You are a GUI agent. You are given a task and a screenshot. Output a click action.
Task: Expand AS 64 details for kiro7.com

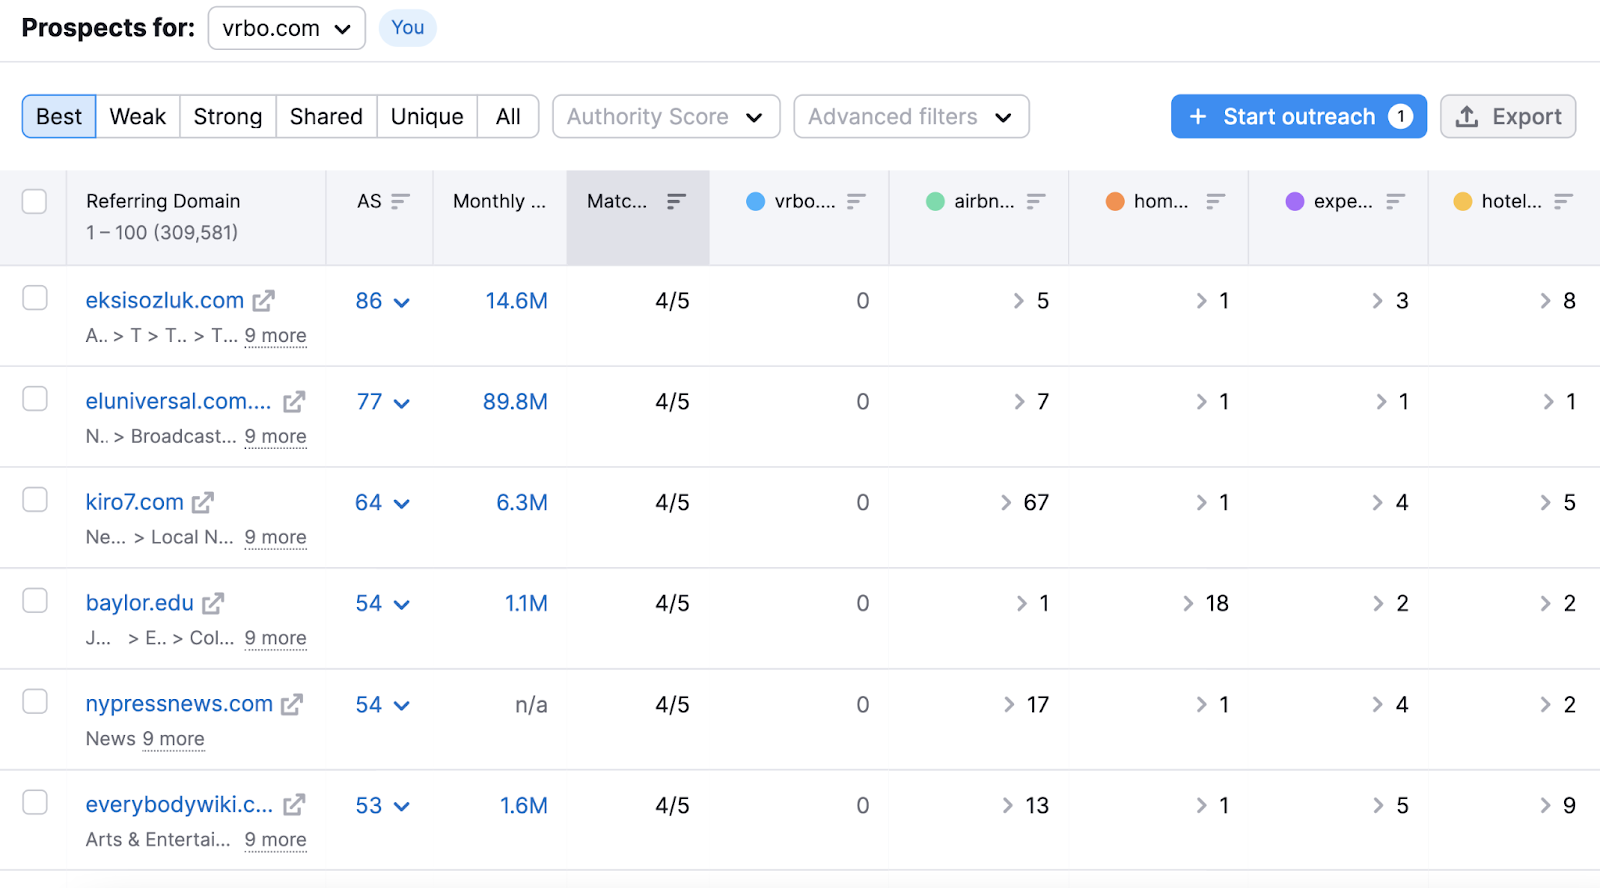coord(383,503)
